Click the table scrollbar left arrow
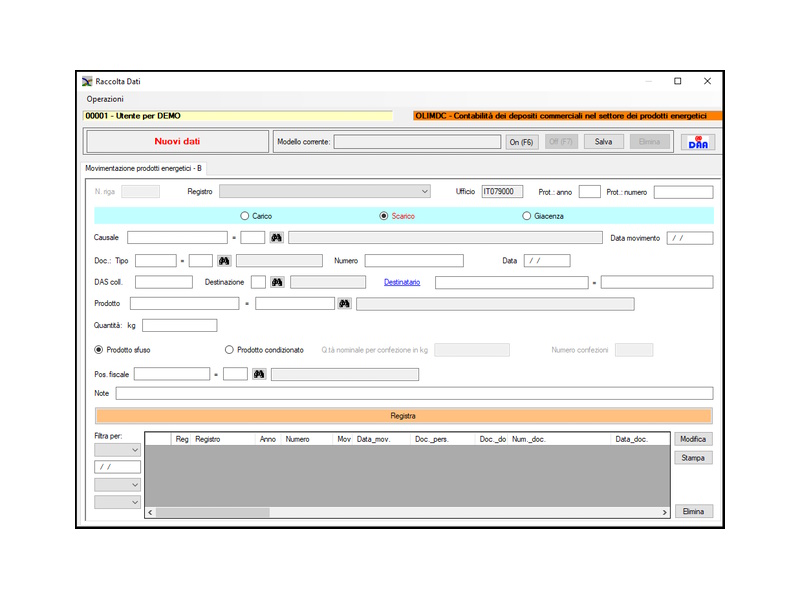Image resolution: width=800 pixels, height=600 pixels. [150, 512]
